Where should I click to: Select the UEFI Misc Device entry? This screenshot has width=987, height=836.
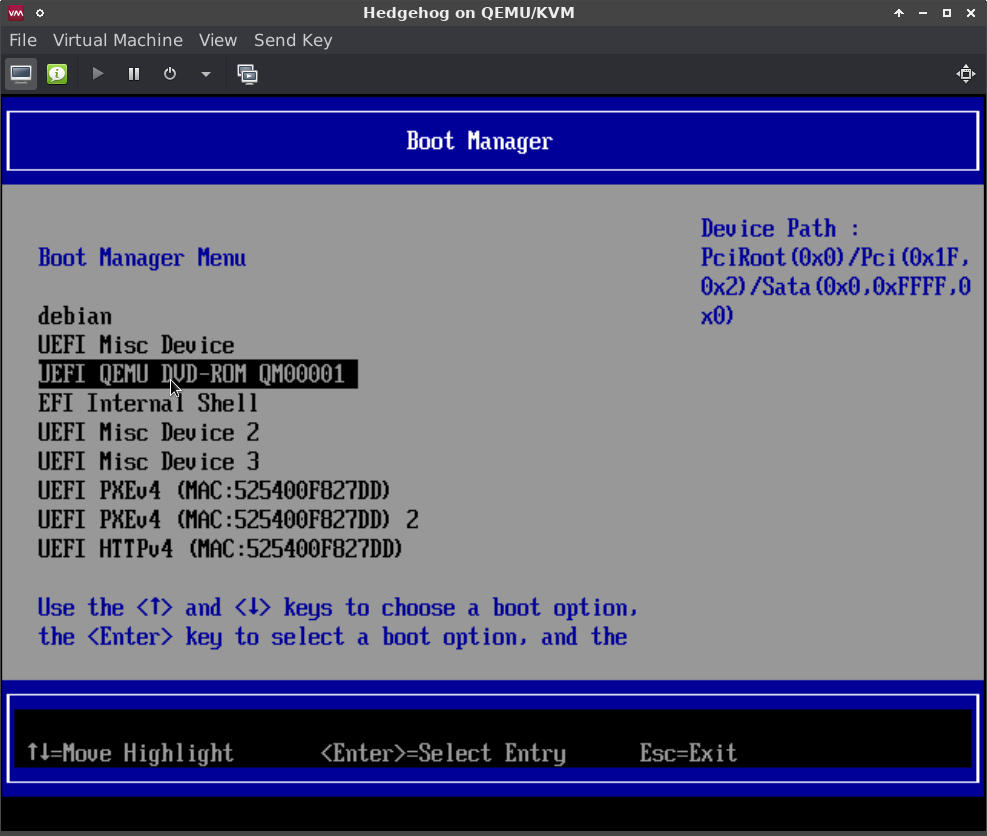[136, 345]
